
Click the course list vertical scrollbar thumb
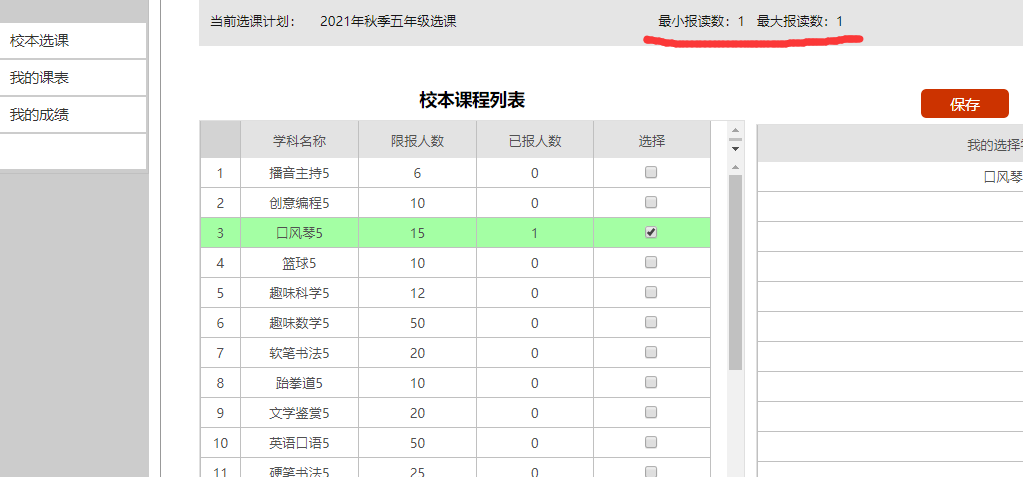coord(736,270)
